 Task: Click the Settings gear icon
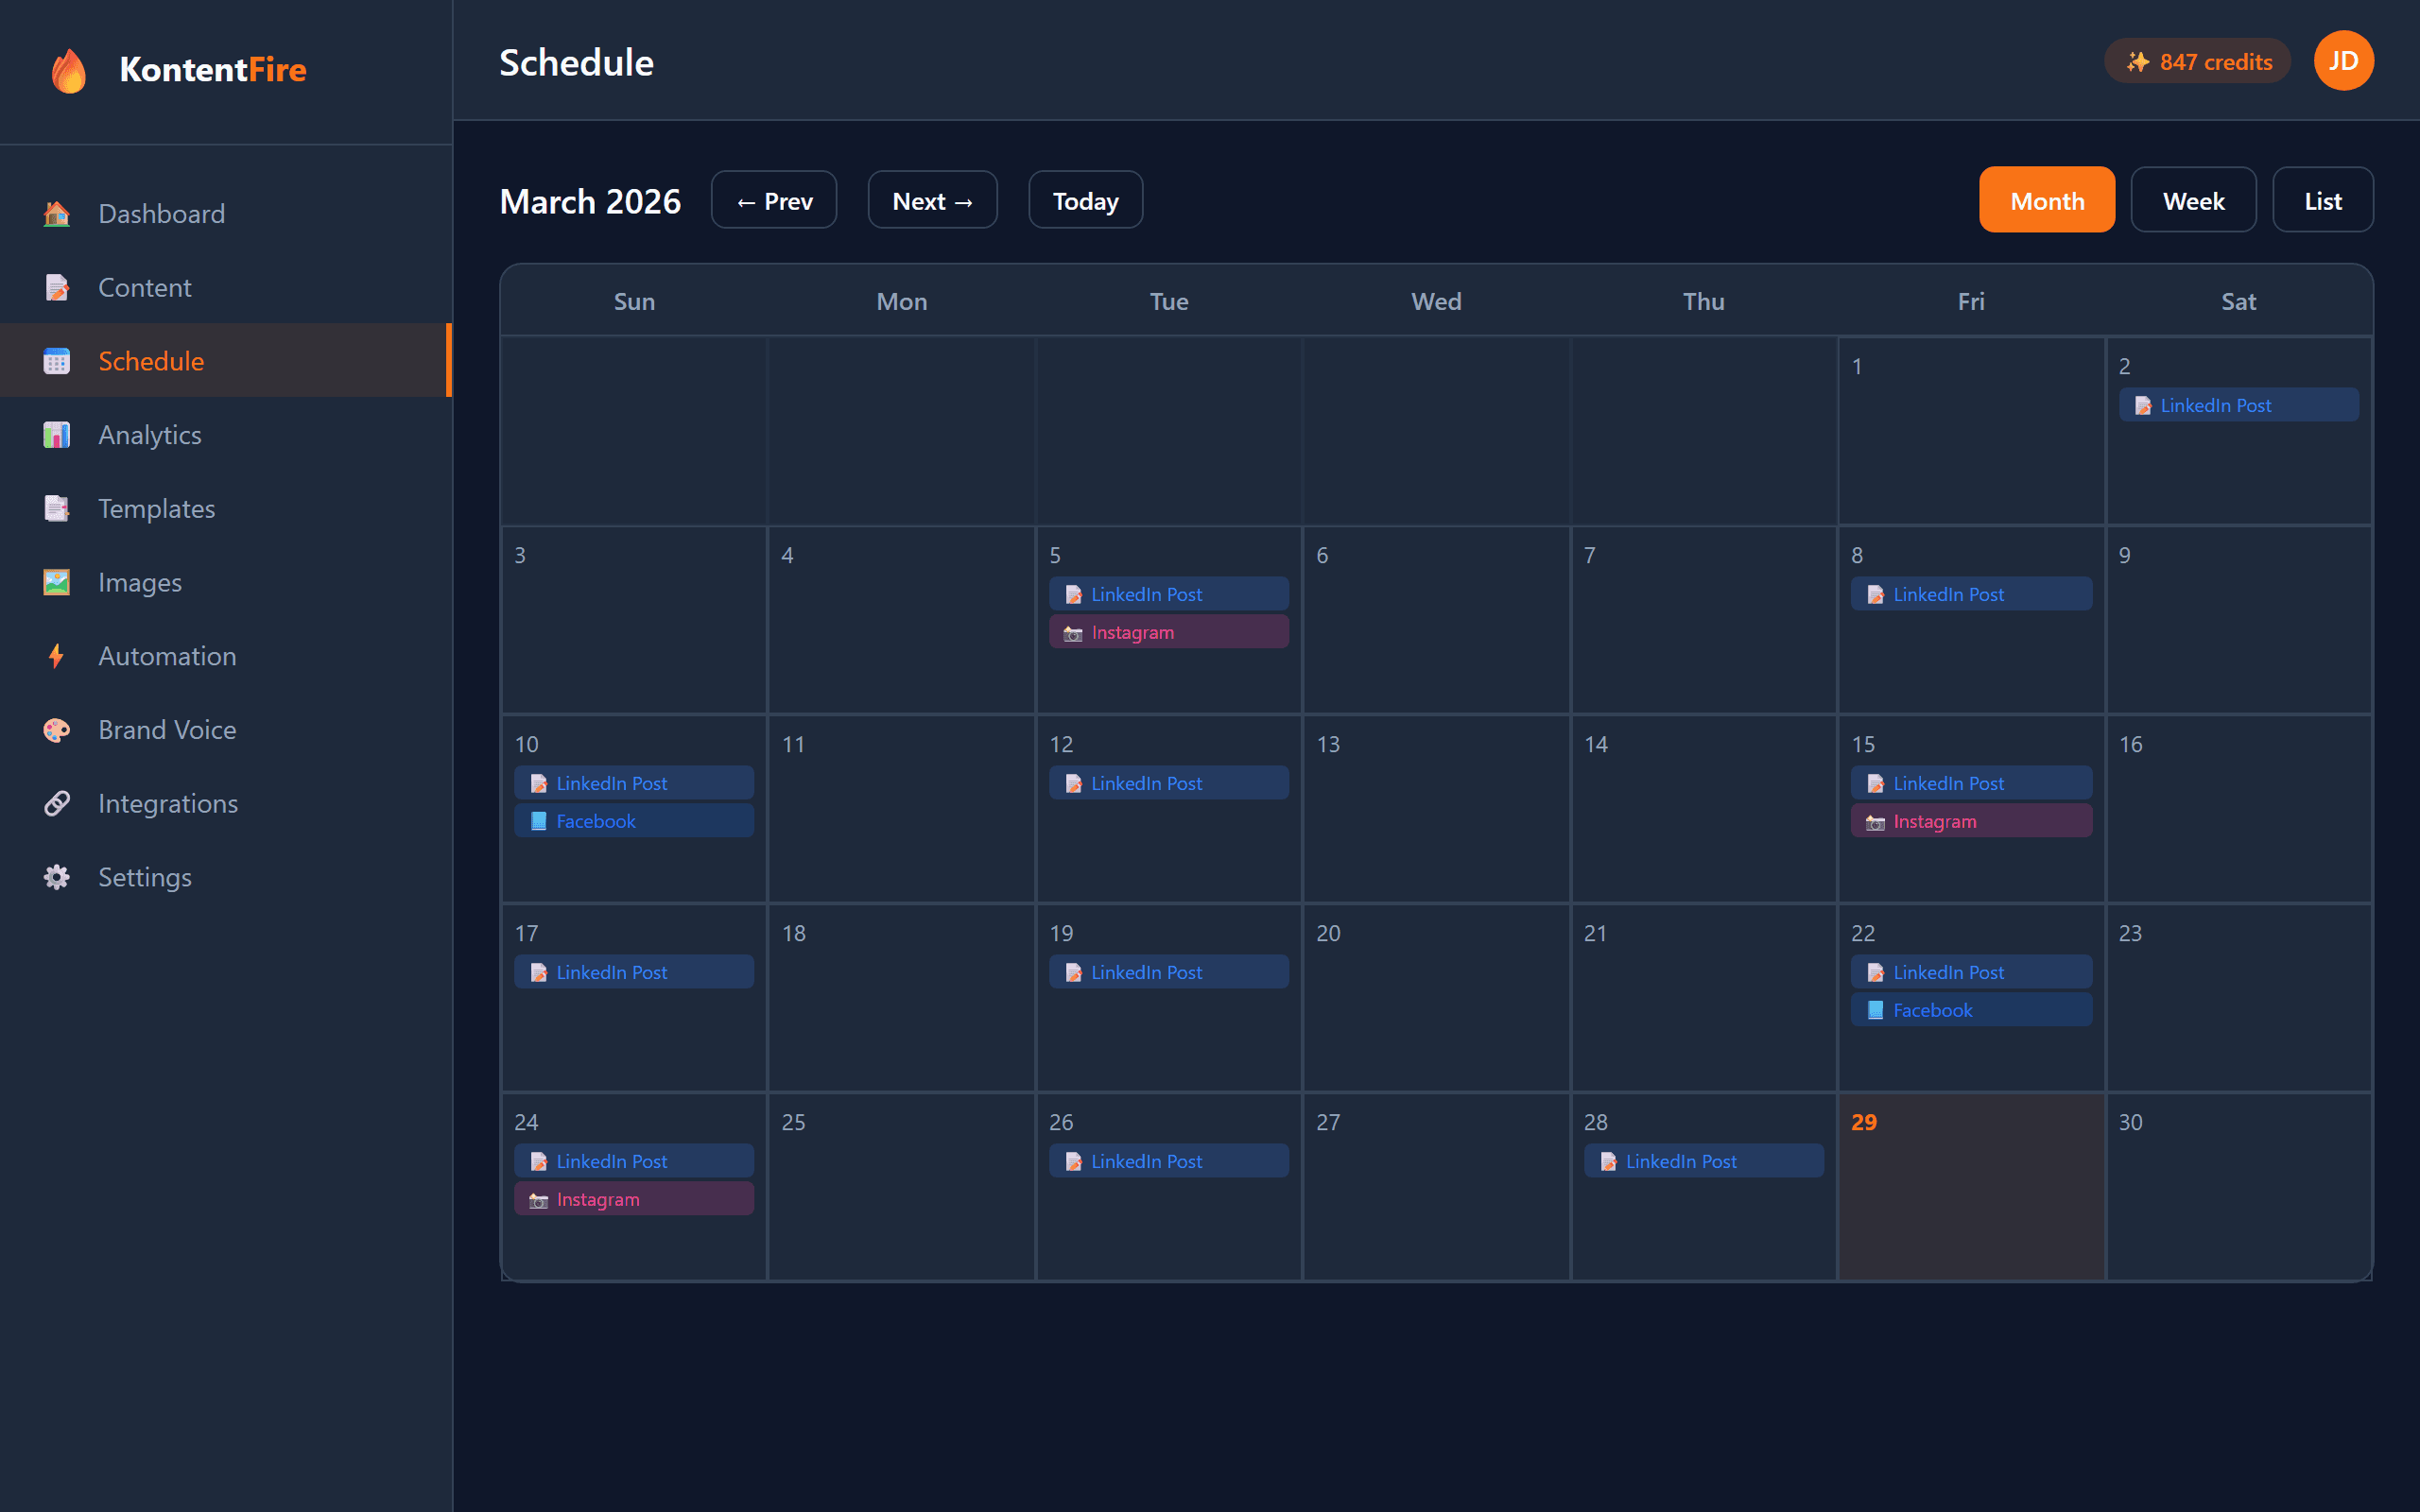57,877
